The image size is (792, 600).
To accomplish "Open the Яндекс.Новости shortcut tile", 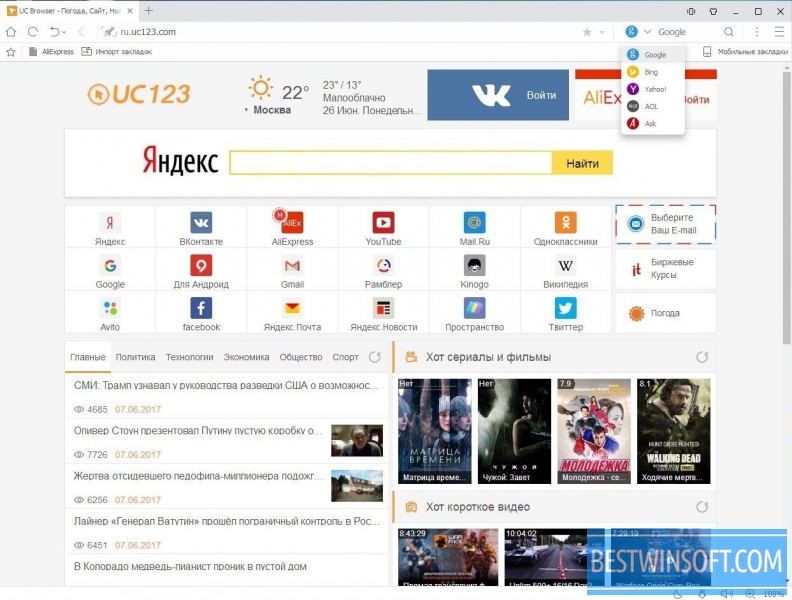I will pyautogui.click(x=383, y=312).
